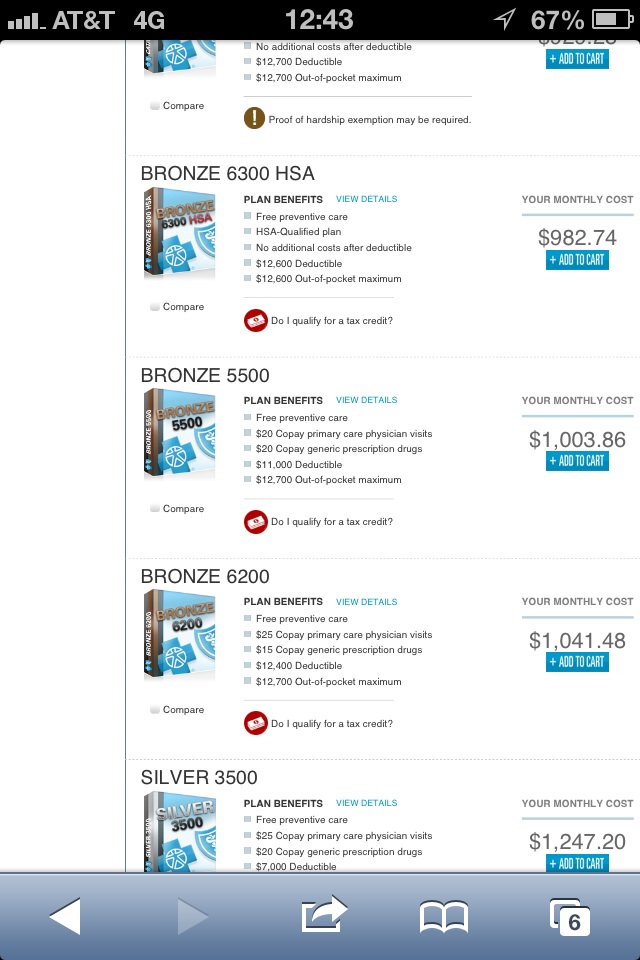
Task: Check Compare for Bronze 5500
Action: tap(156, 509)
